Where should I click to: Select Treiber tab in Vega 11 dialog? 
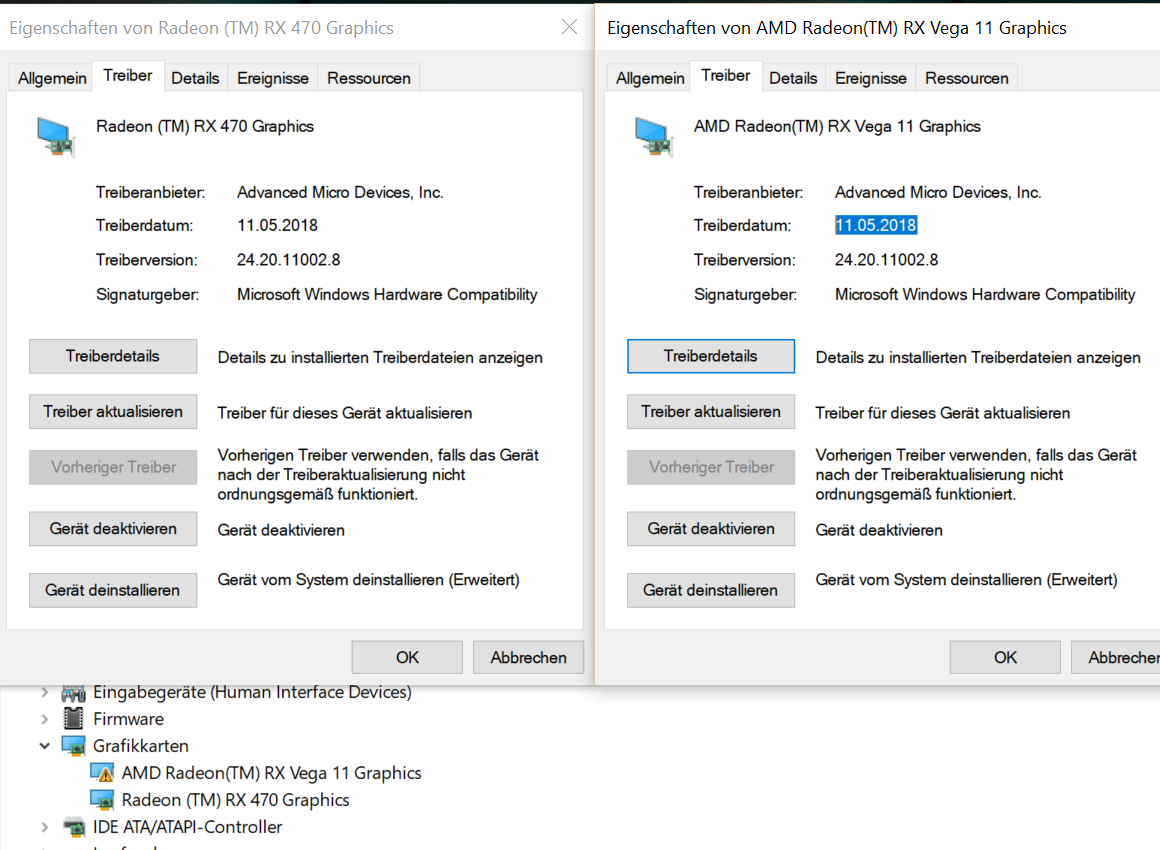(x=725, y=75)
